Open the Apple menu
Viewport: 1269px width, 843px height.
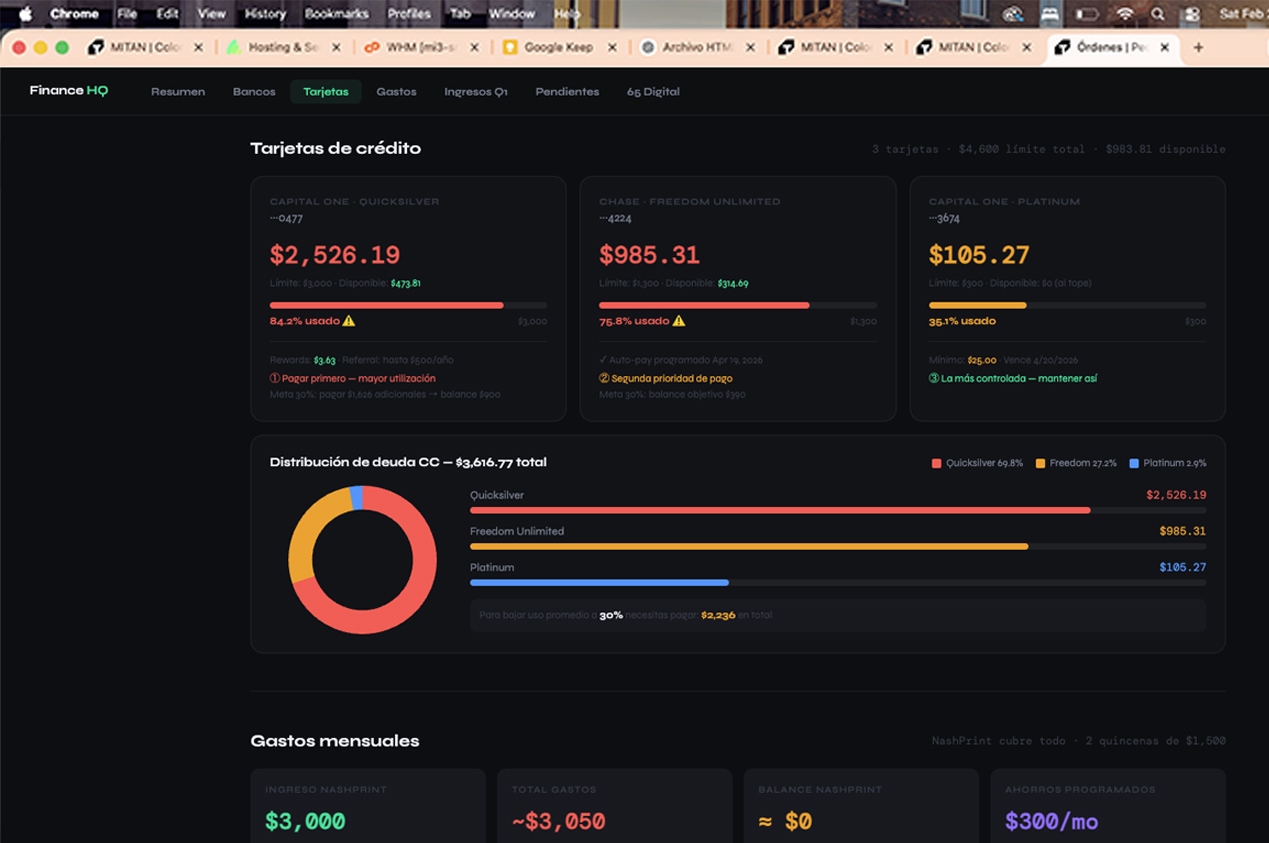26,14
